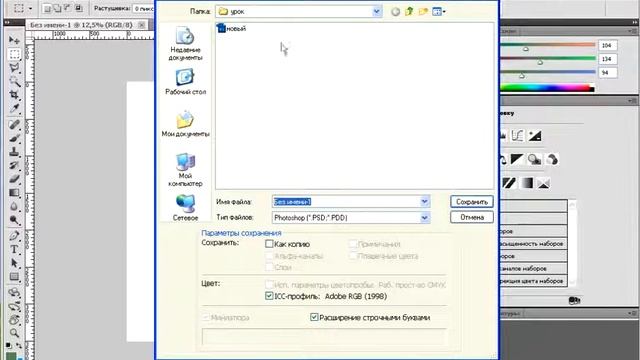Click the red channel slider handle
This screenshot has height=360, width=640.
(x=526, y=49)
